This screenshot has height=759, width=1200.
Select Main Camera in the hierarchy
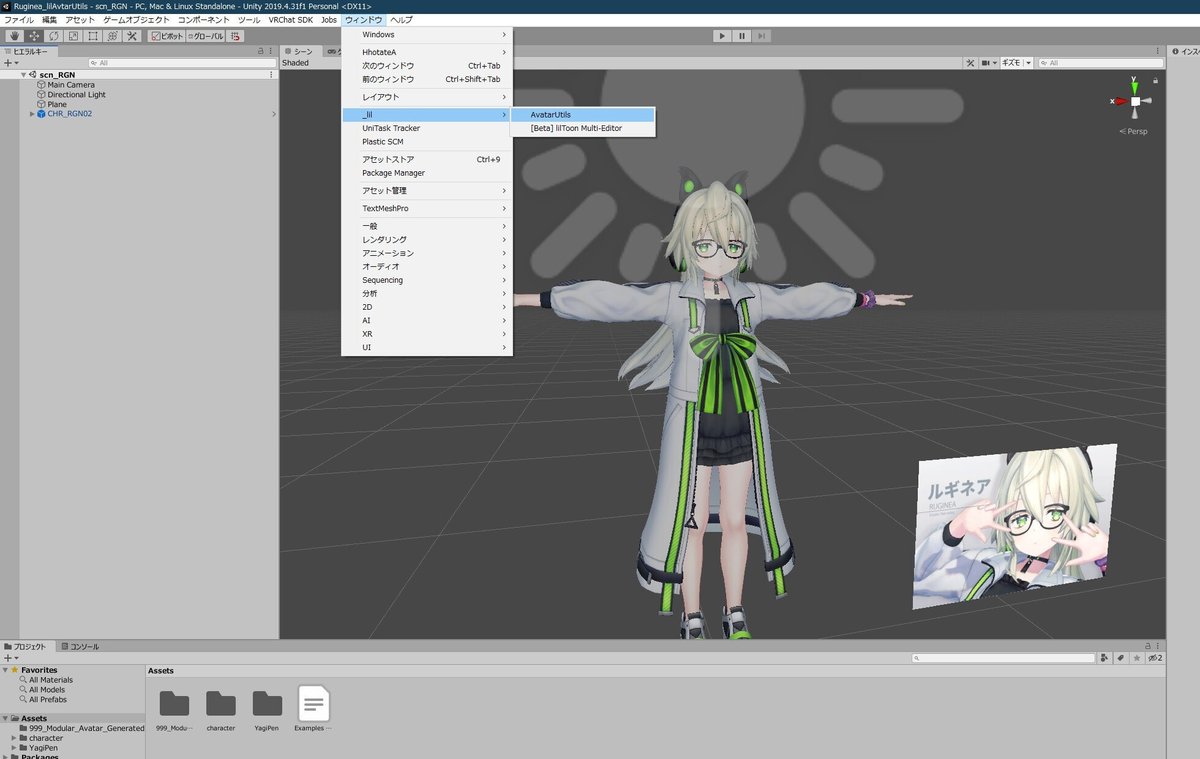71,85
